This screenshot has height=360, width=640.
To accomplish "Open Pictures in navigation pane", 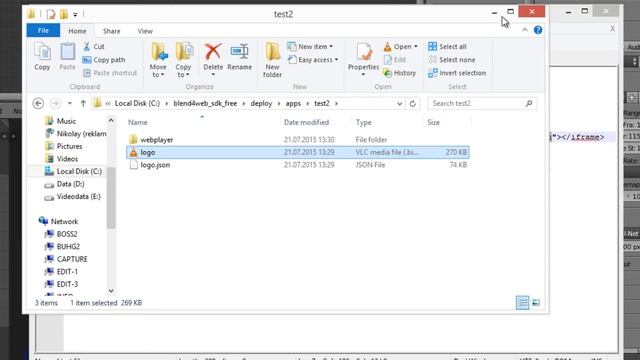I will coord(69,146).
